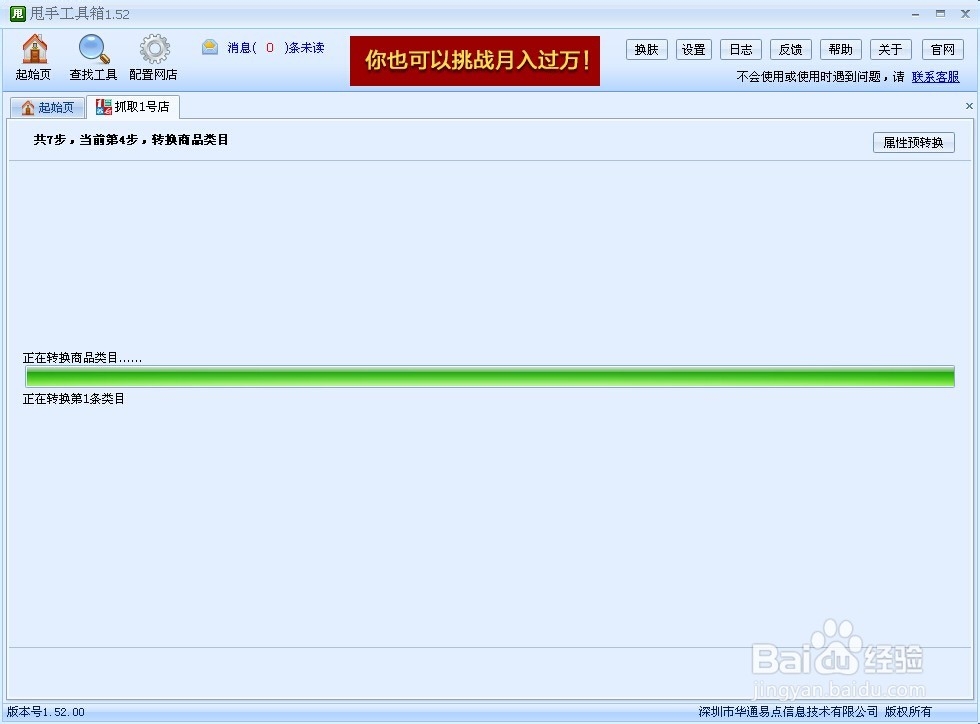Click the 消息 message envelope icon
The image size is (980, 724).
click(209, 46)
